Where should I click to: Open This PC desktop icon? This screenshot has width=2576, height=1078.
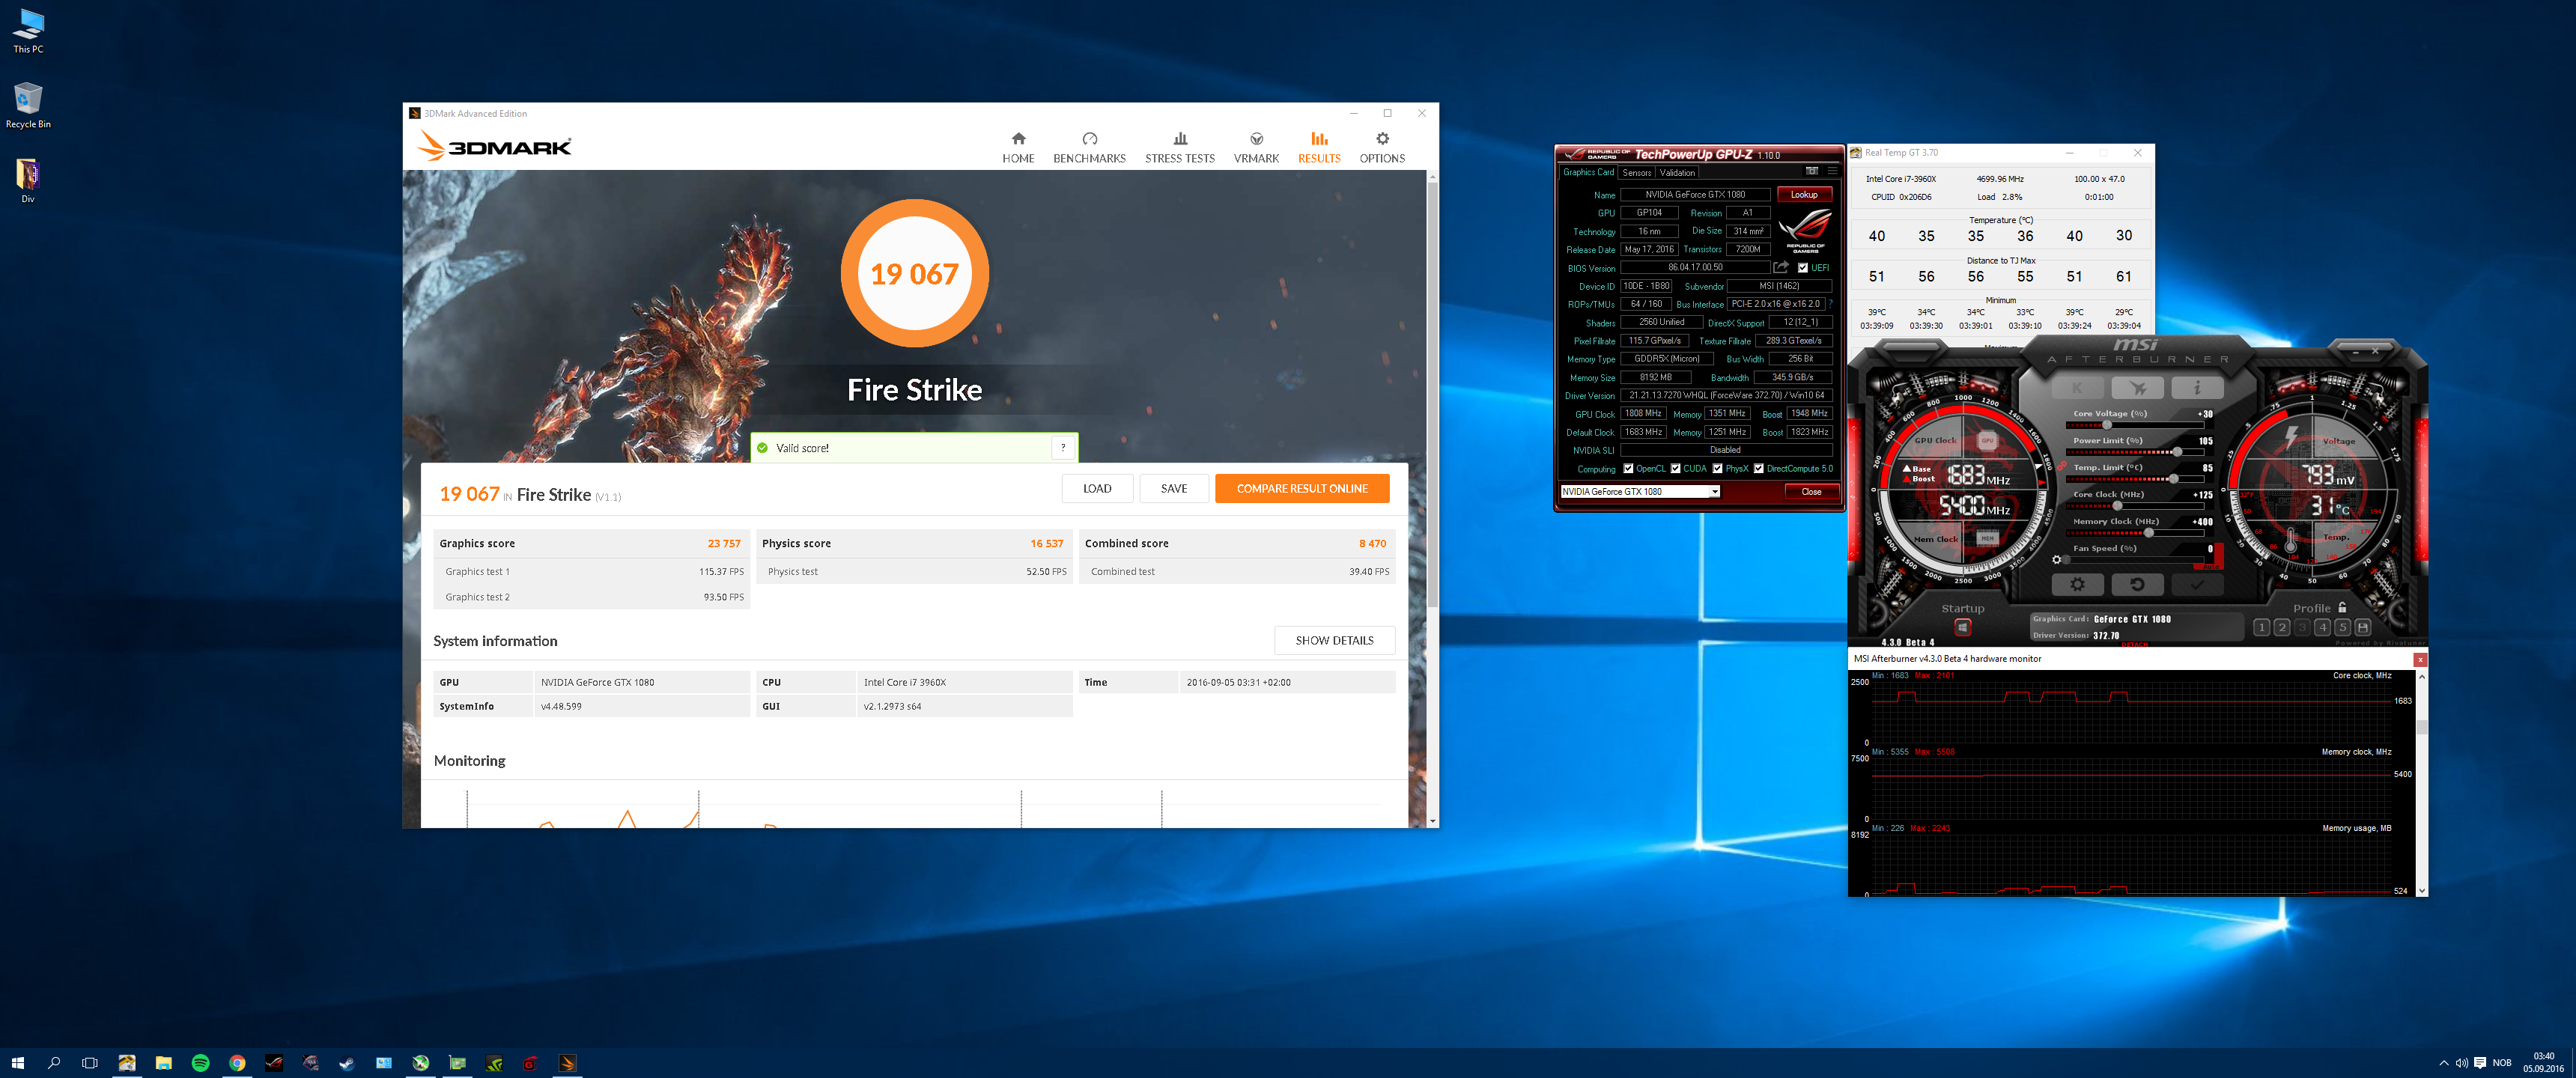[x=28, y=30]
